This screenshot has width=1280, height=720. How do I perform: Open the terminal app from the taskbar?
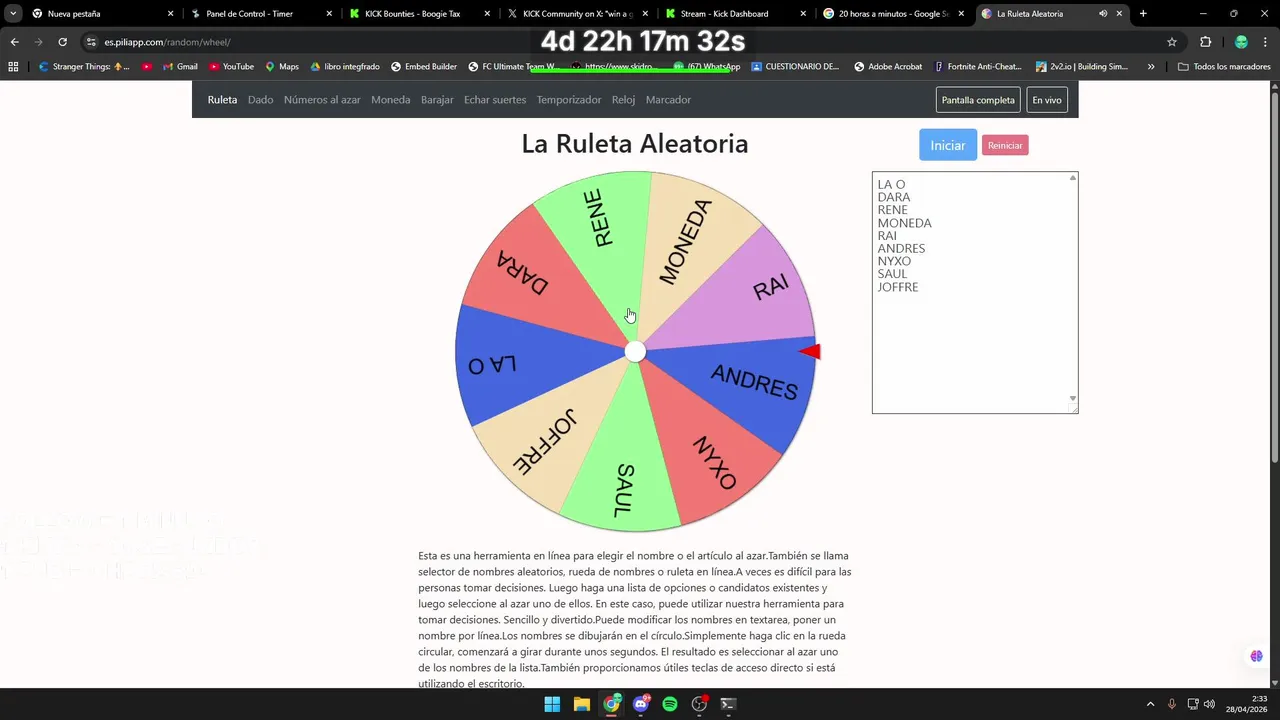pos(729,704)
